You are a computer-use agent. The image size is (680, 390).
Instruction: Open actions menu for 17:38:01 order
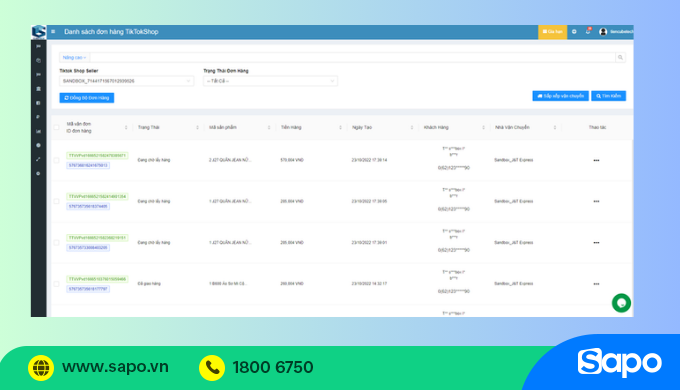pyautogui.click(x=596, y=243)
